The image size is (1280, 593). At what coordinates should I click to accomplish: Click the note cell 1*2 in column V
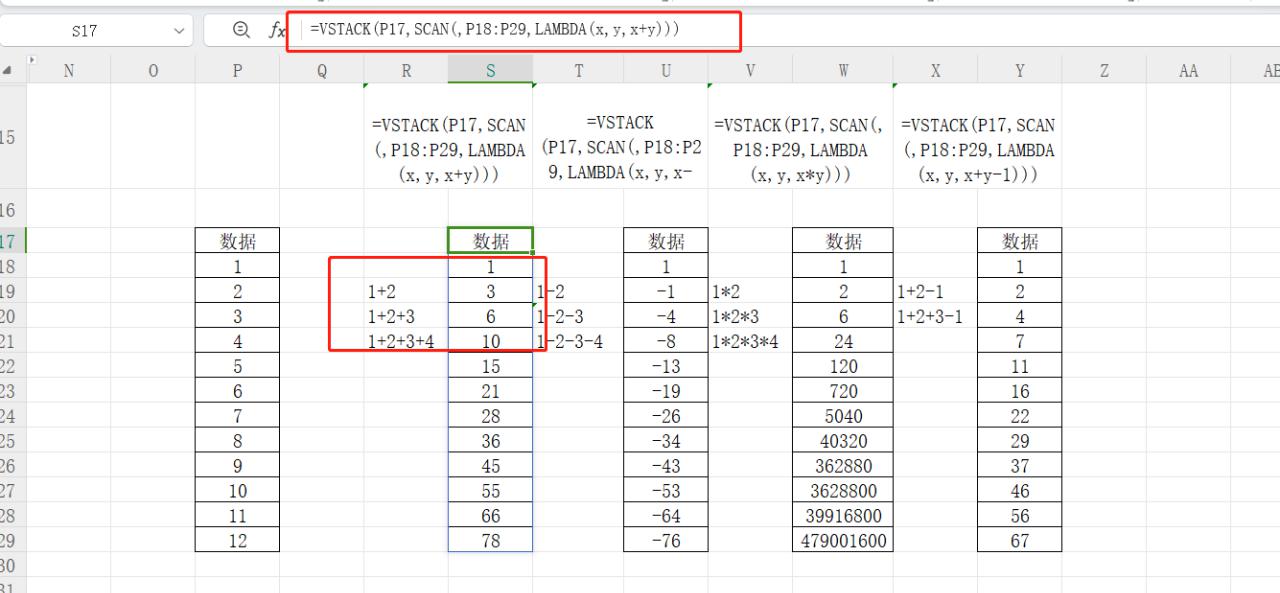coord(750,291)
